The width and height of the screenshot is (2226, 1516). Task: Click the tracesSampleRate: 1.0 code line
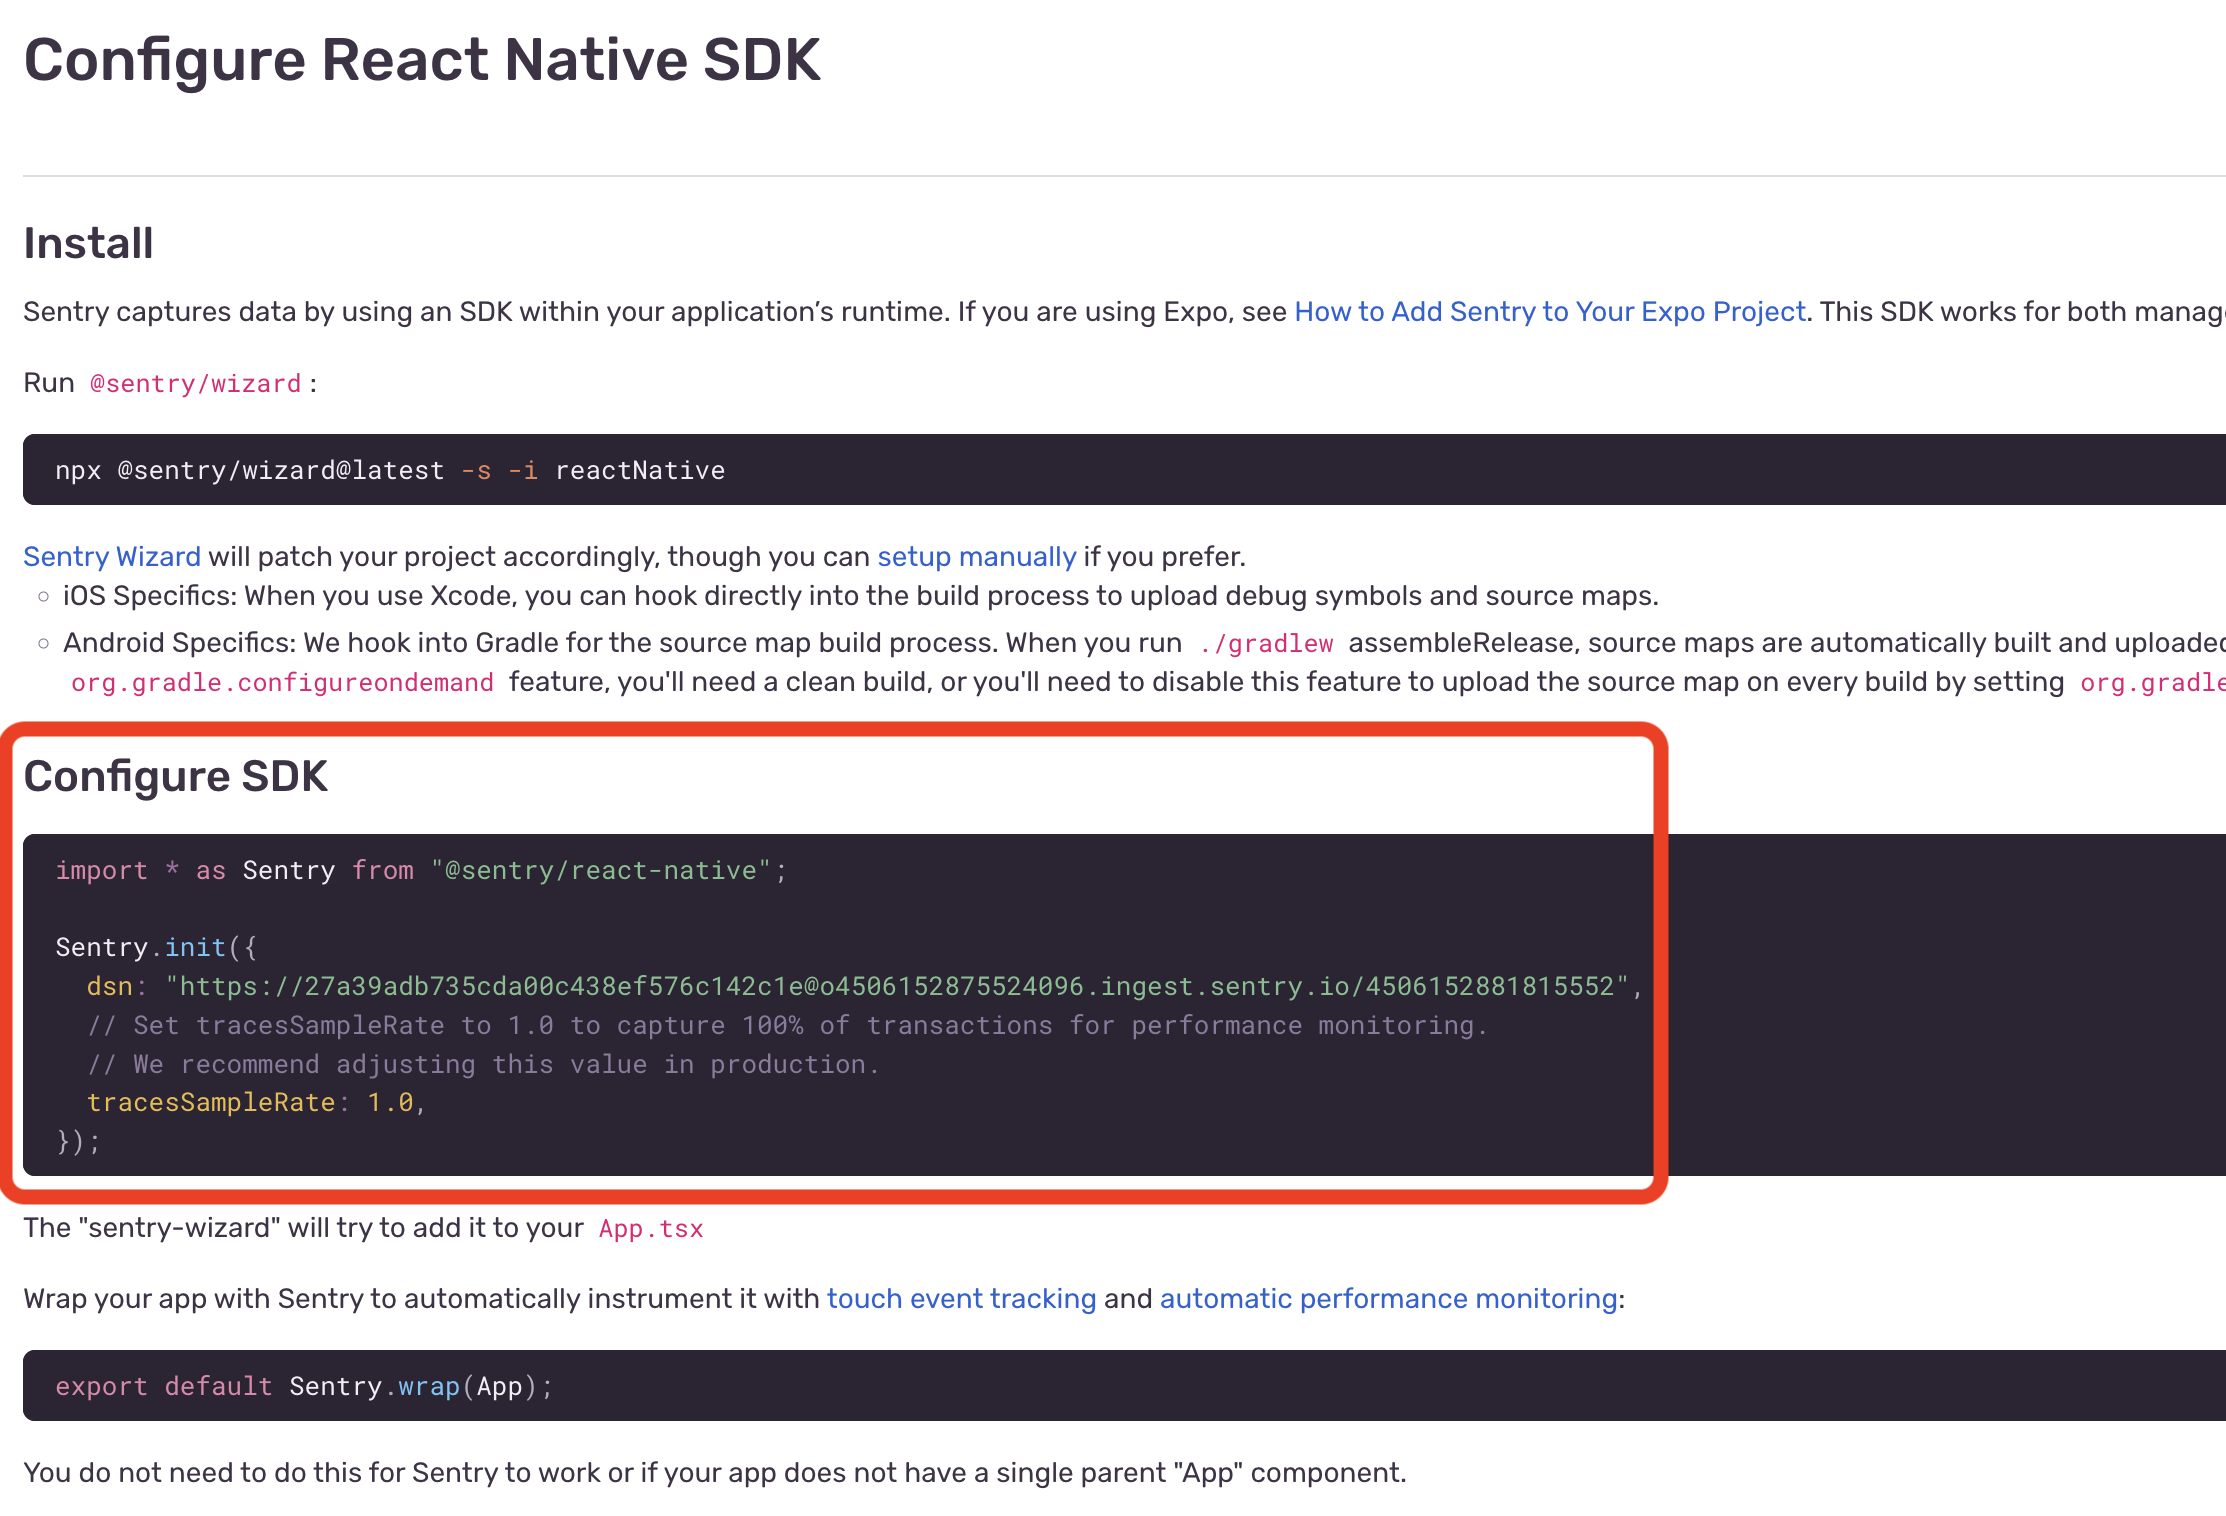coord(256,1103)
